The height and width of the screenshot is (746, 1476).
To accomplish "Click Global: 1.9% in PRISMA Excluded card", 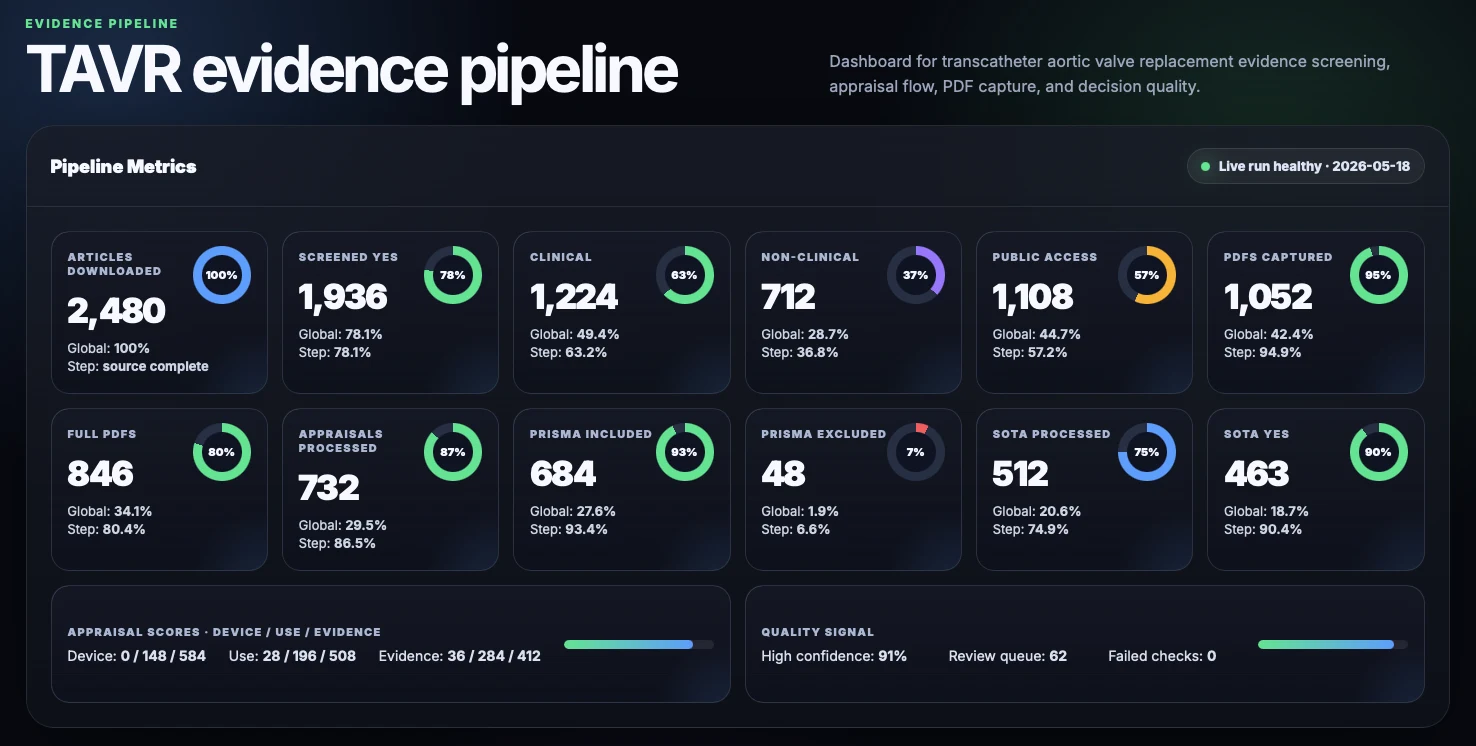I will [800, 512].
